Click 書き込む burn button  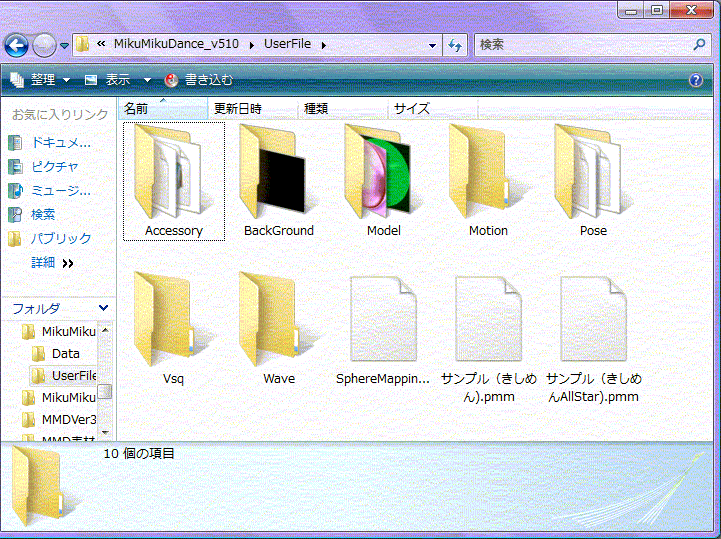pos(200,80)
